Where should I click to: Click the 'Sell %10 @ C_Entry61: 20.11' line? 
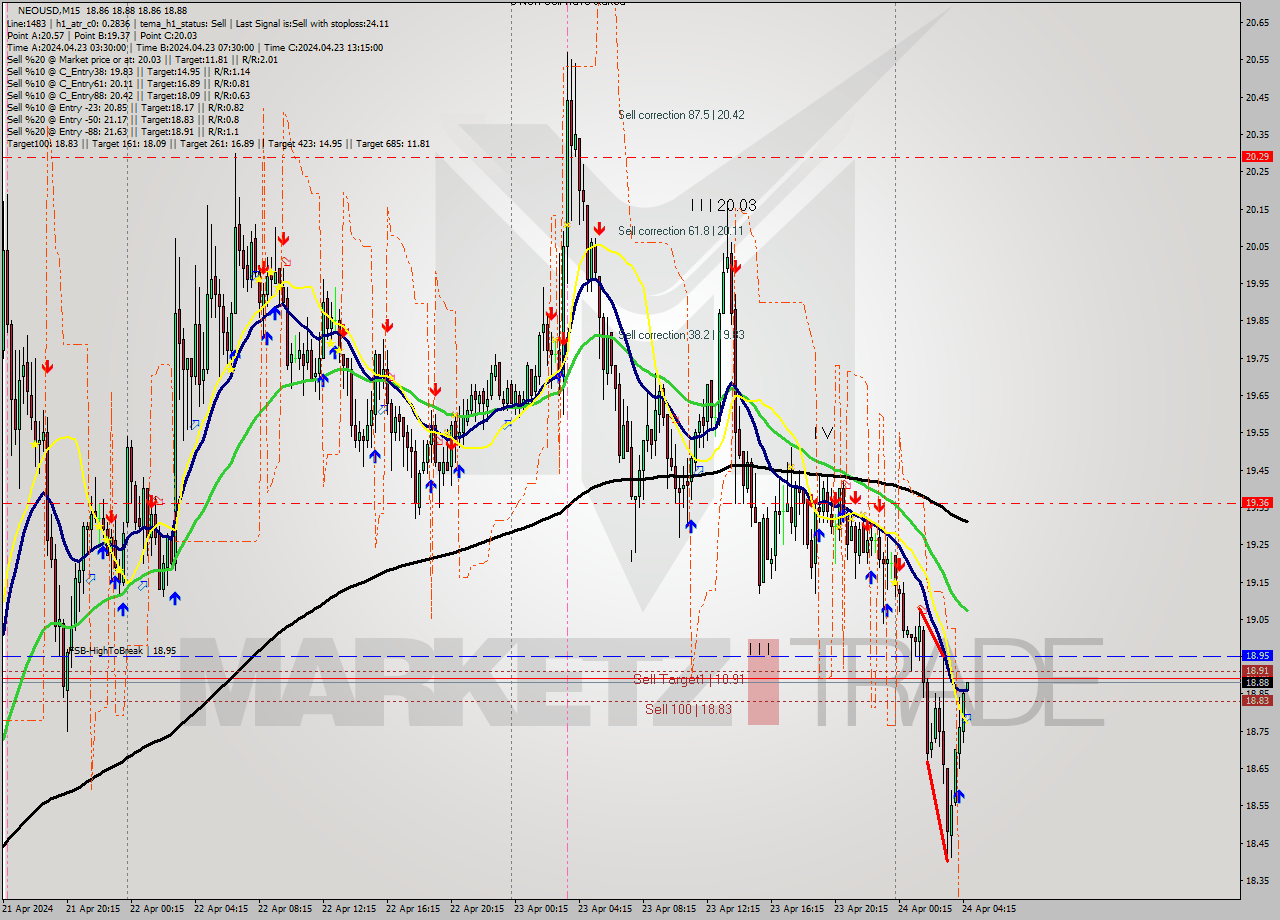click(128, 83)
